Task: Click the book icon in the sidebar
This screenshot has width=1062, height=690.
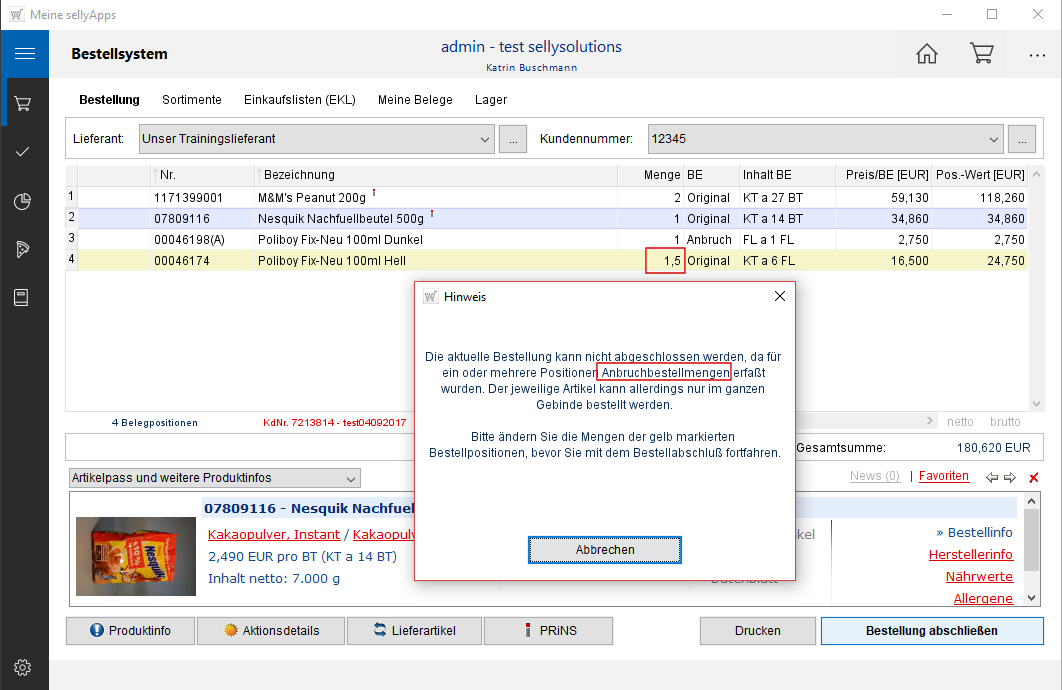Action: pyautogui.click(x=24, y=297)
